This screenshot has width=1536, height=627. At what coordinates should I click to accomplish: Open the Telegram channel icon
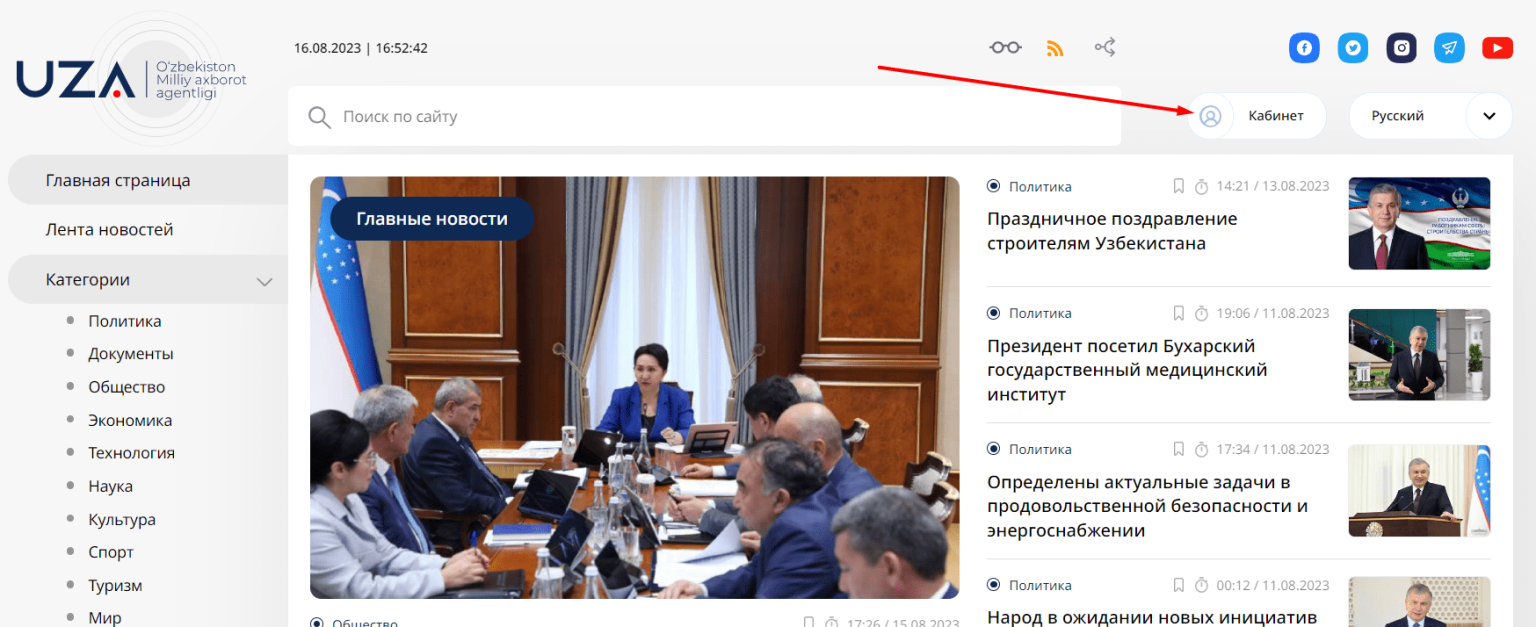(1449, 48)
